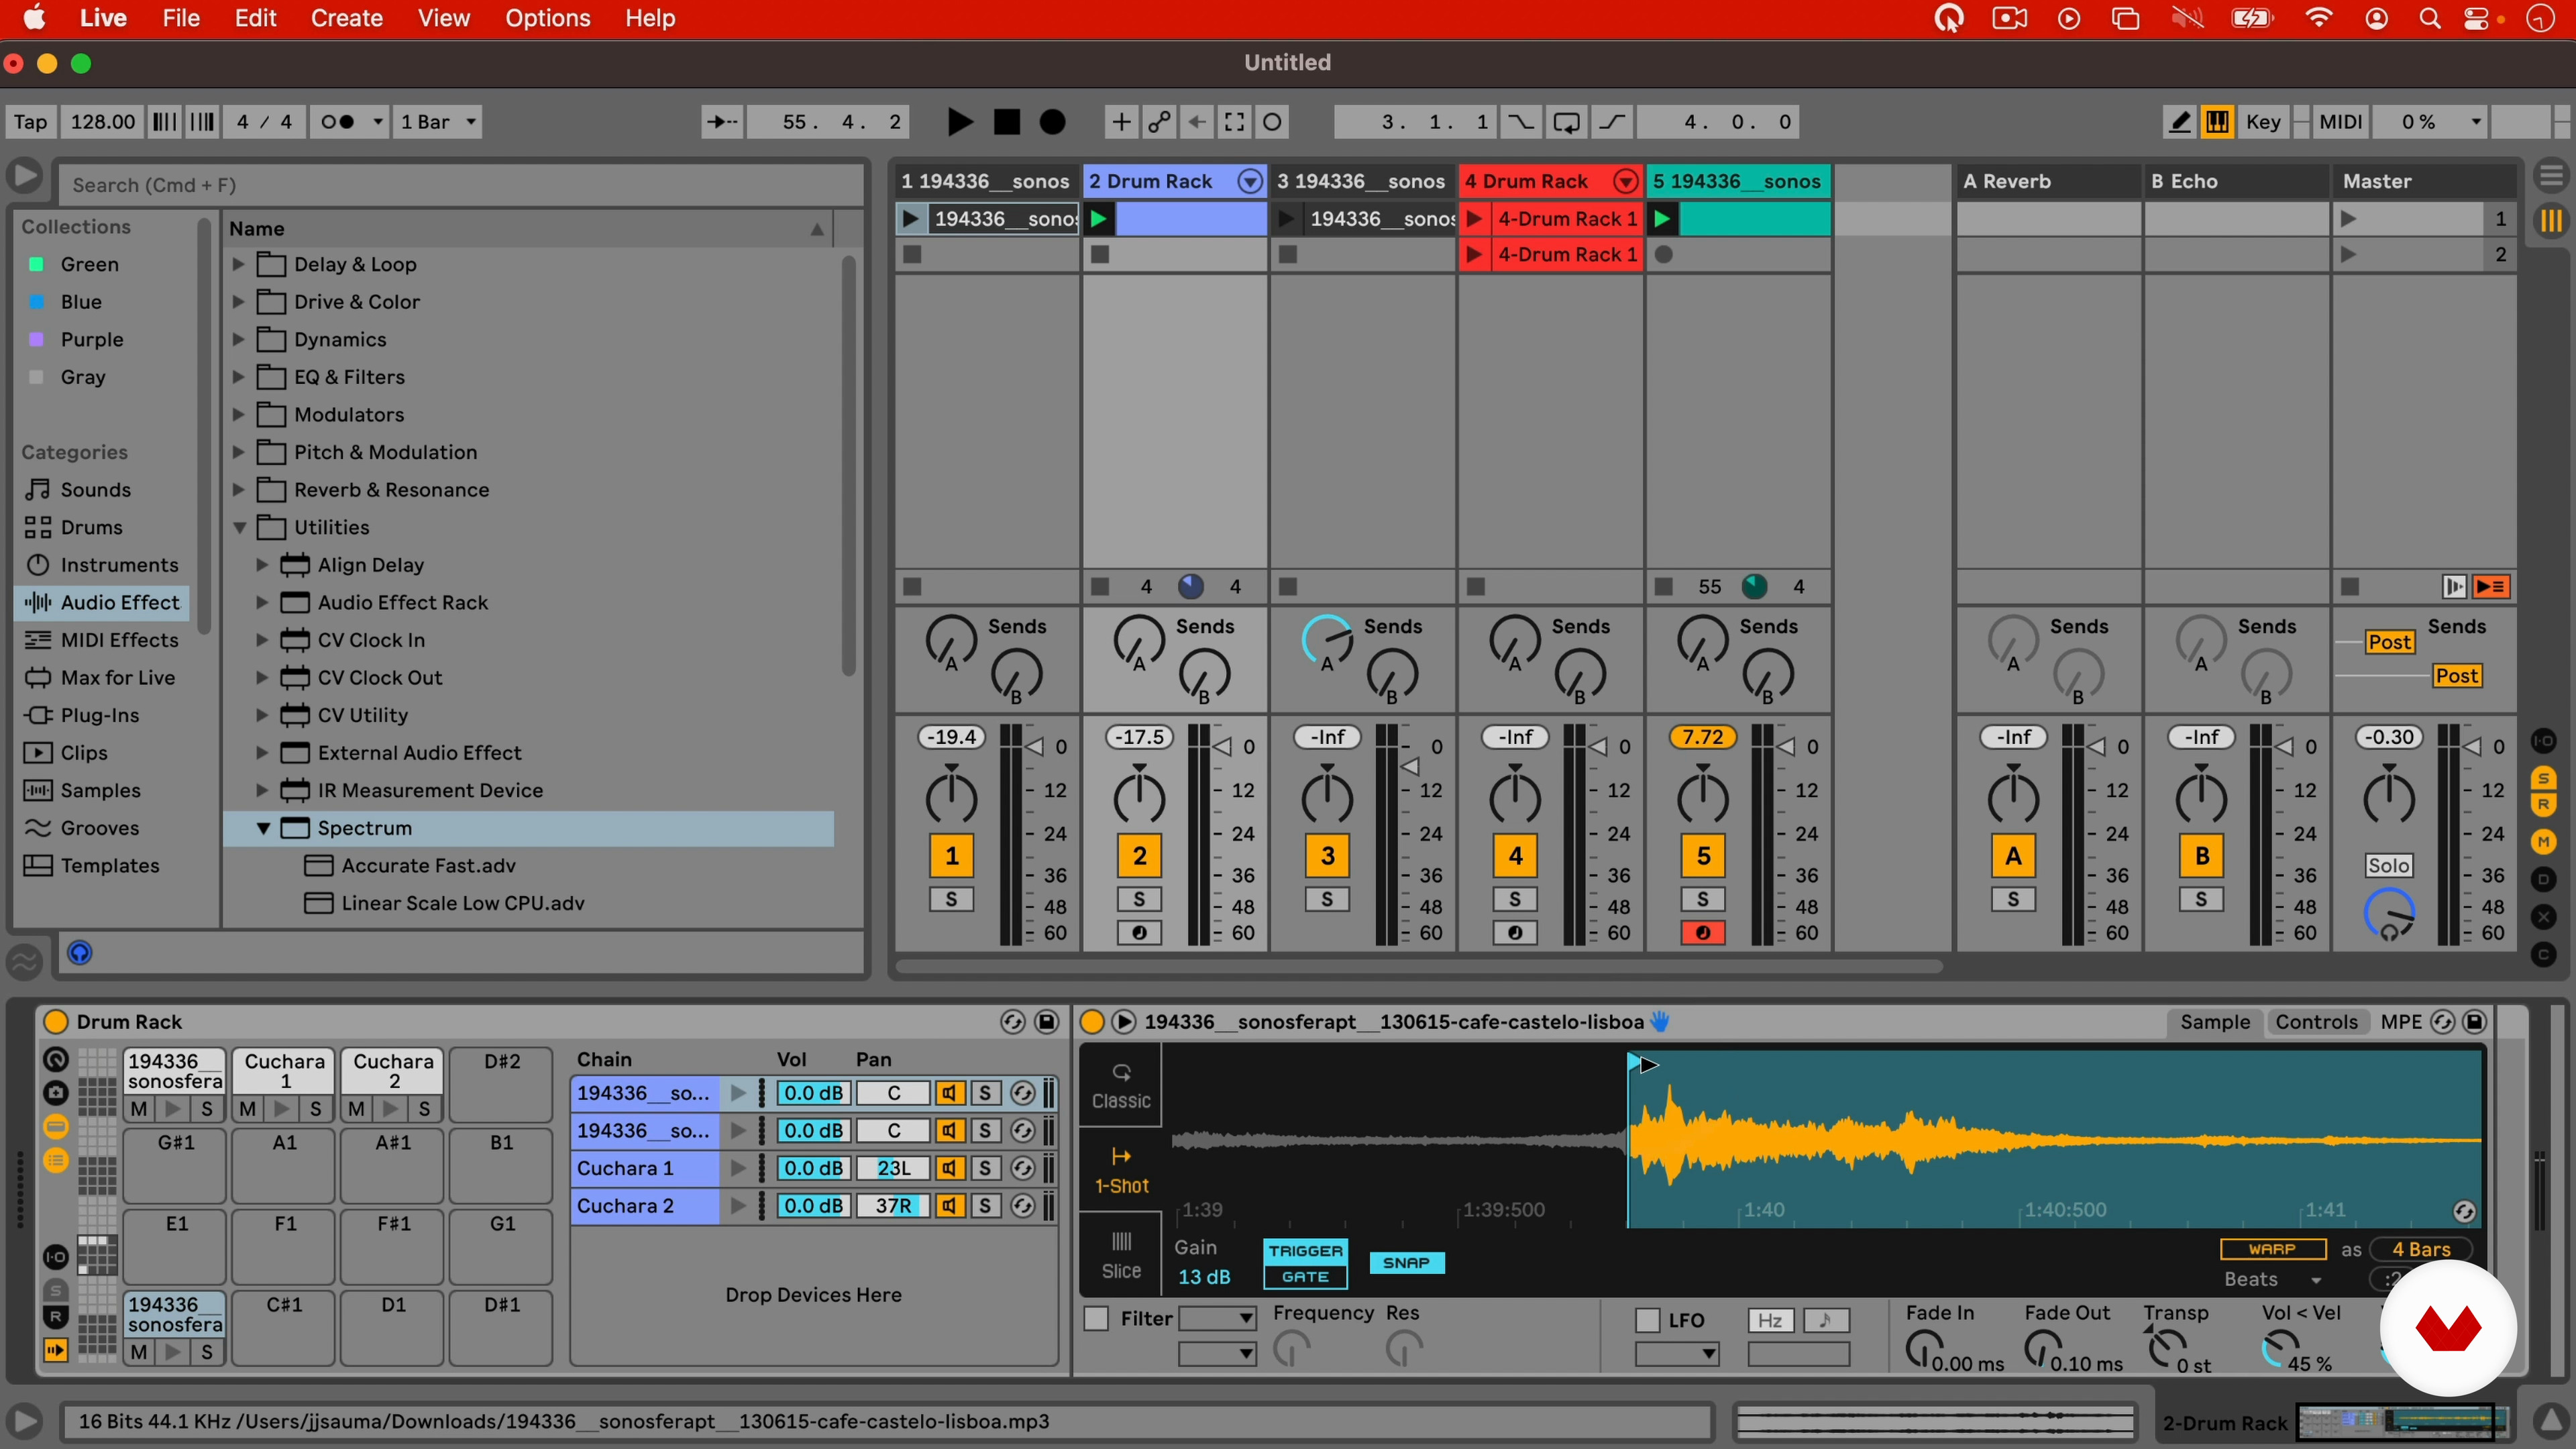This screenshot has height=1449, width=2576.
Task: Select Accurate Fast.adv preset
Action: pyautogui.click(x=428, y=865)
